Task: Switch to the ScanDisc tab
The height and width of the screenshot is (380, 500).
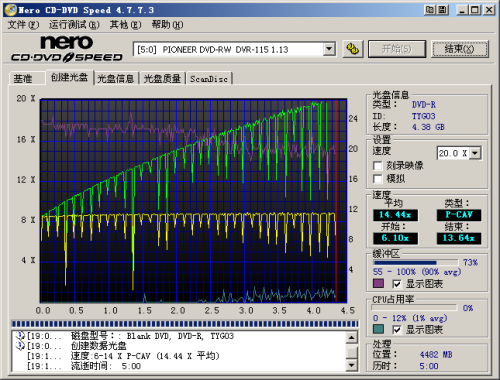Action: point(209,79)
